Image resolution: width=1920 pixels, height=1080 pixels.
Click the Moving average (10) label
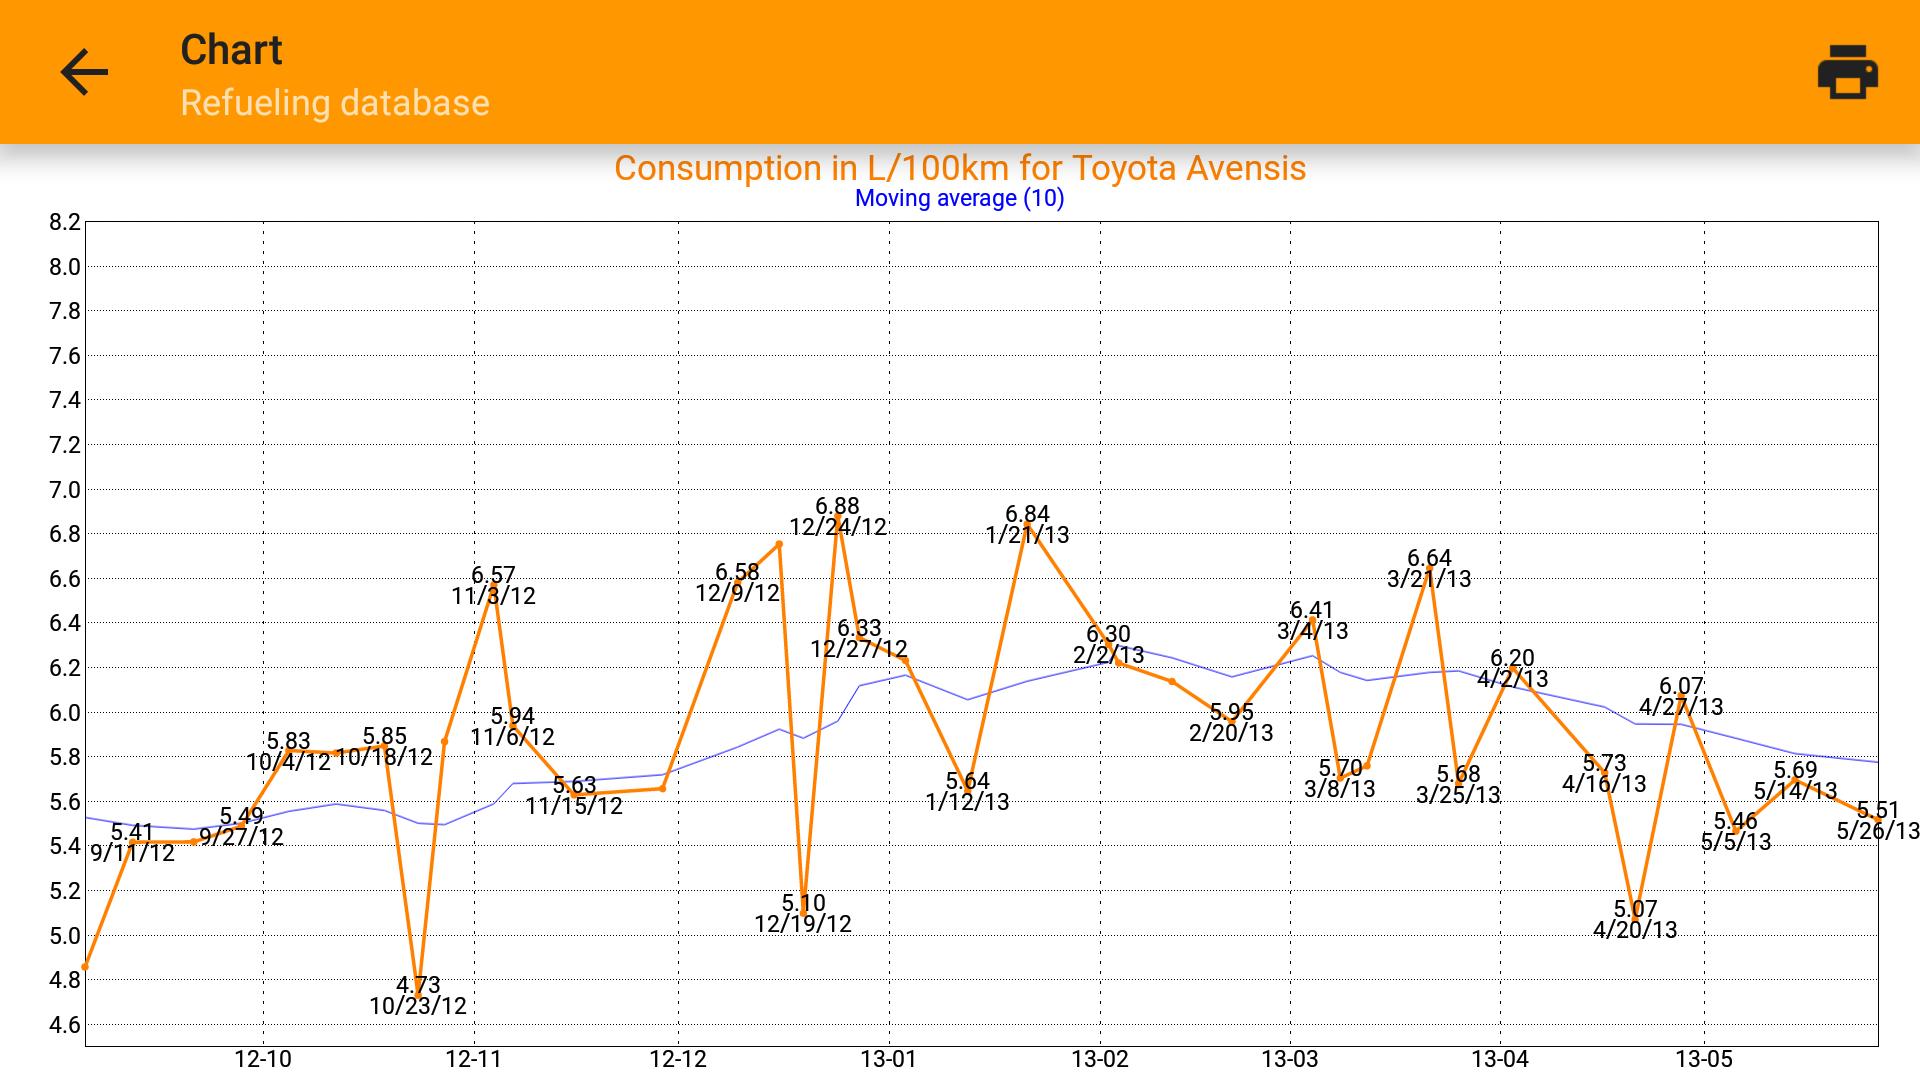(959, 198)
